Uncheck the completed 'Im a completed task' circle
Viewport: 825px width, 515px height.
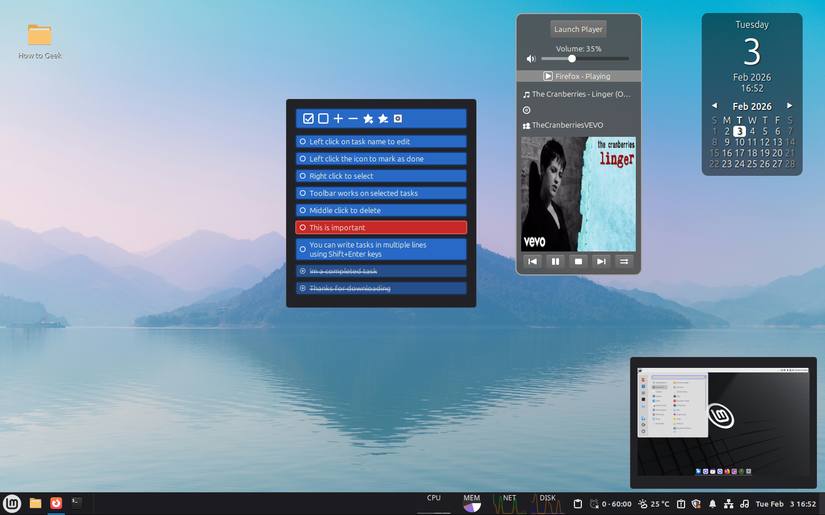pyautogui.click(x=303, y=271)
